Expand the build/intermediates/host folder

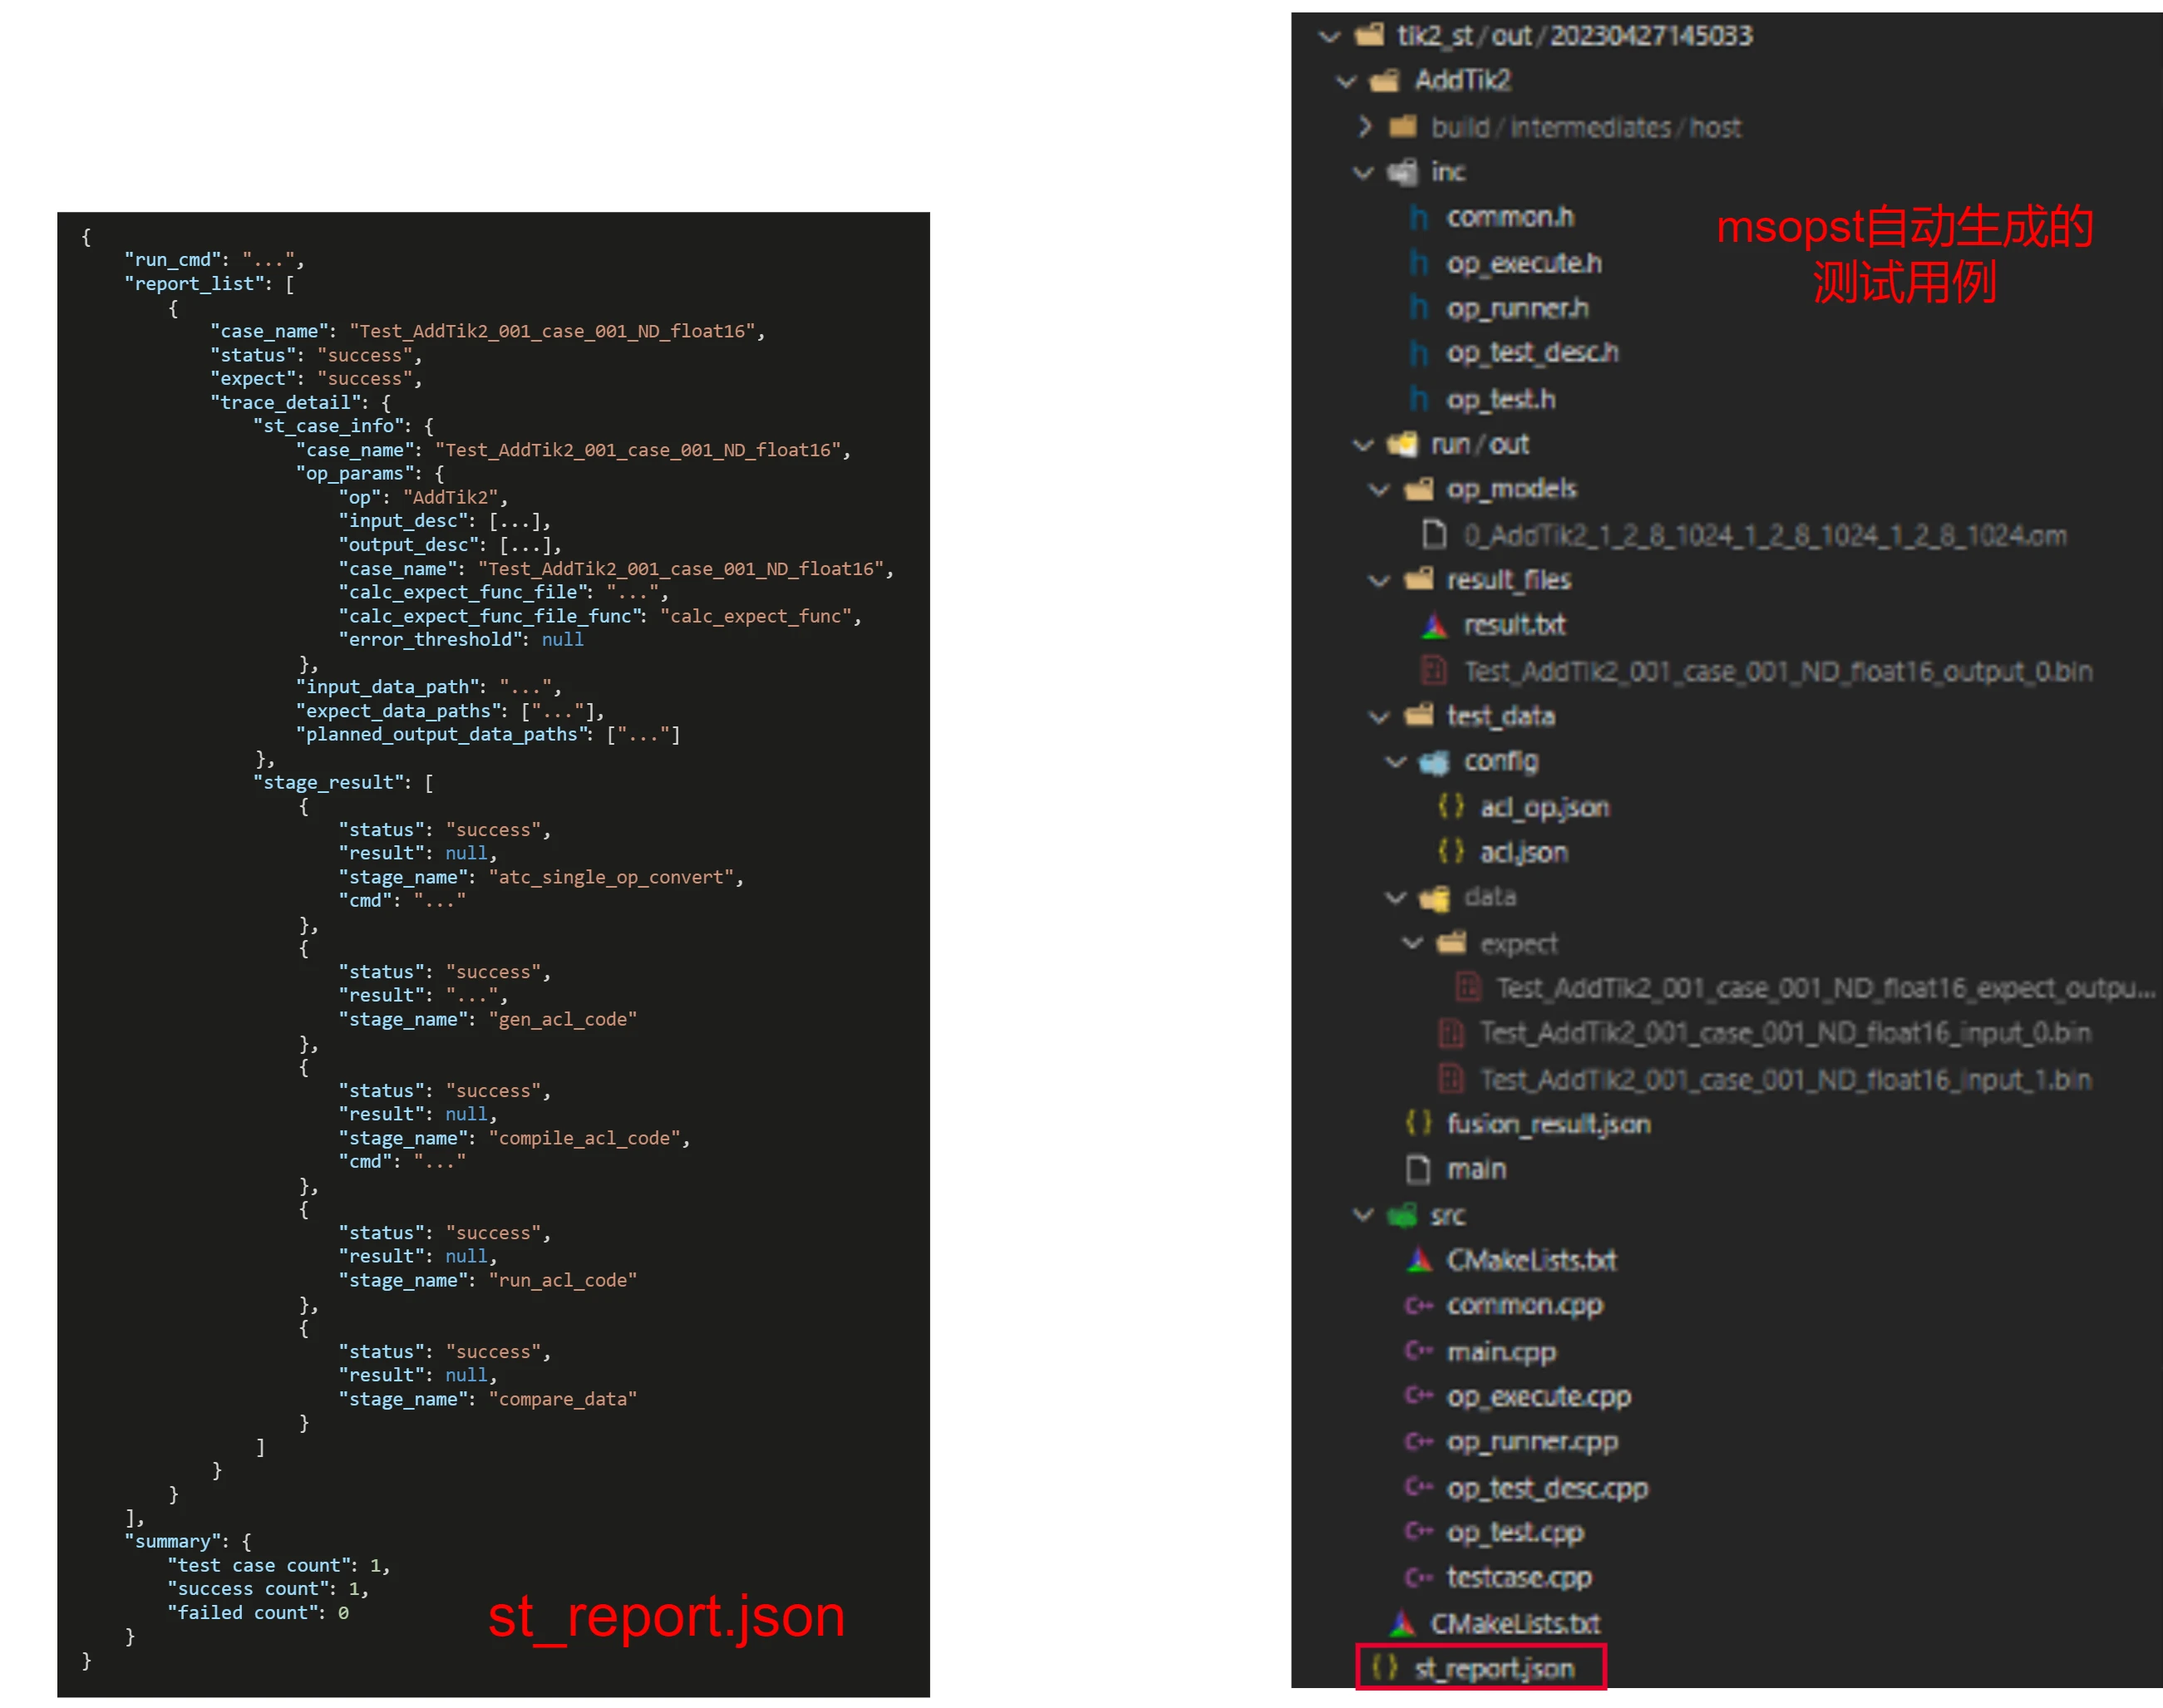click(1364, 127)
